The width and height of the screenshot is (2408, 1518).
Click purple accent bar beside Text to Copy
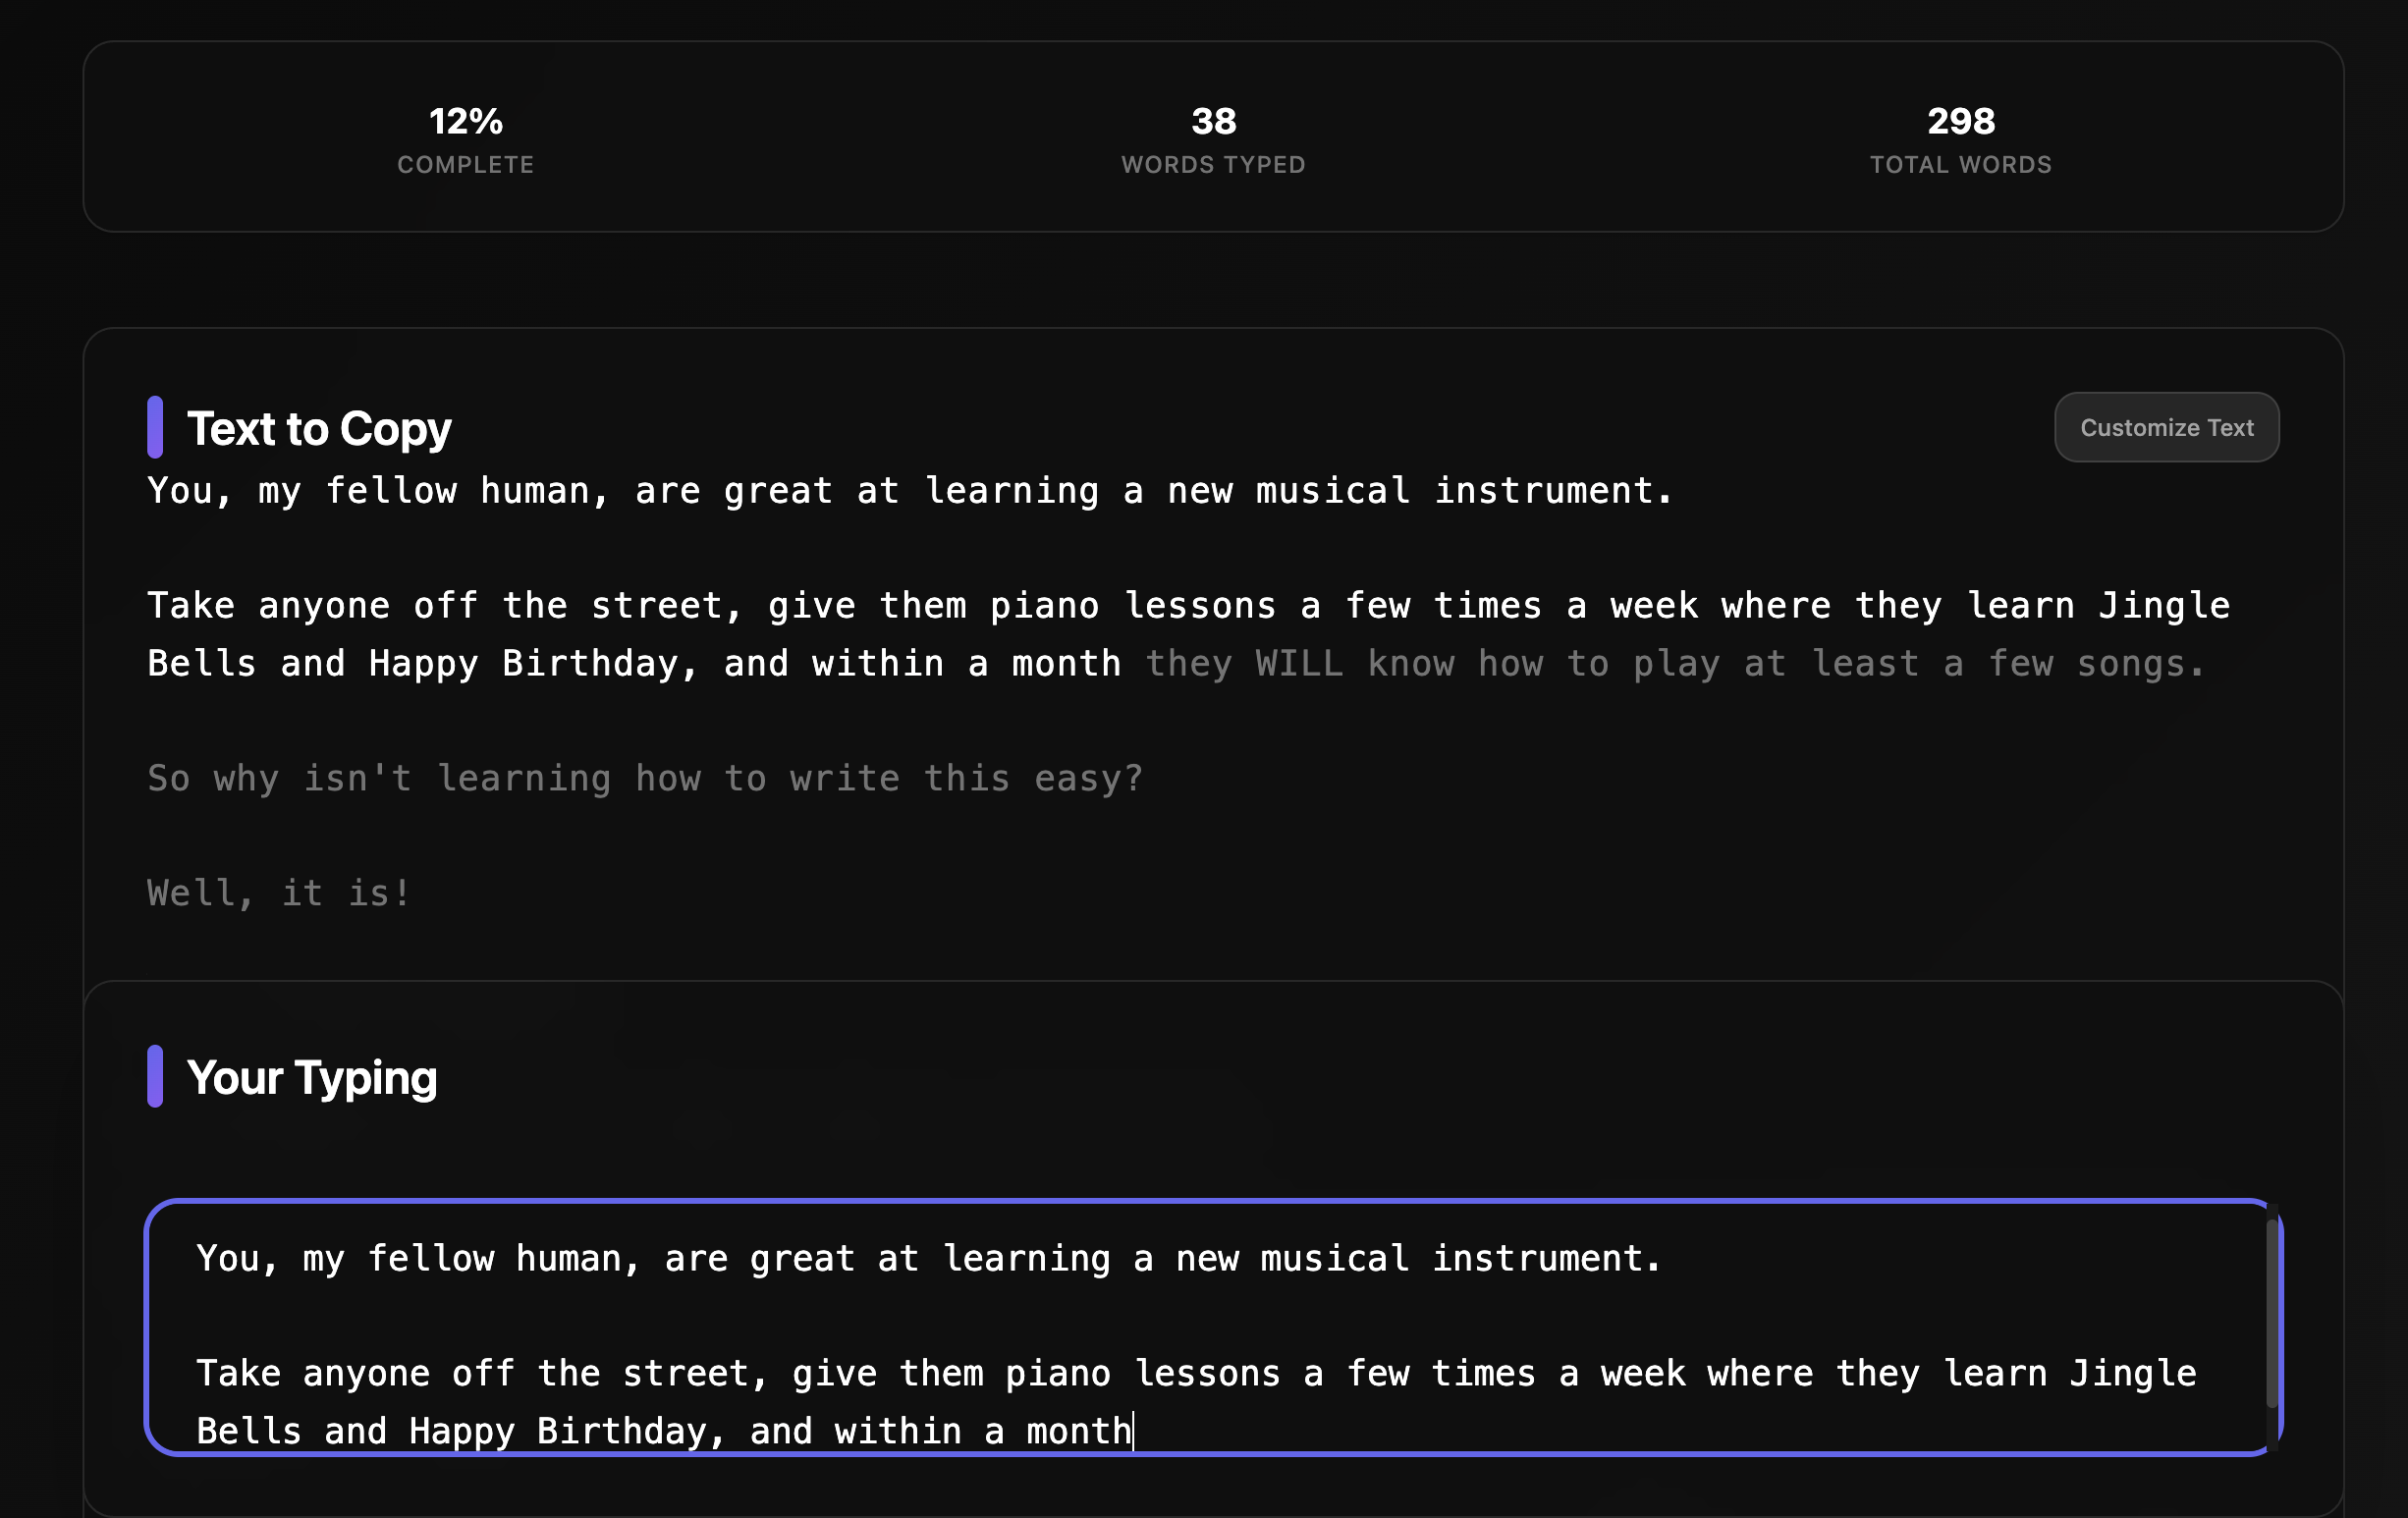pos(155,427)
